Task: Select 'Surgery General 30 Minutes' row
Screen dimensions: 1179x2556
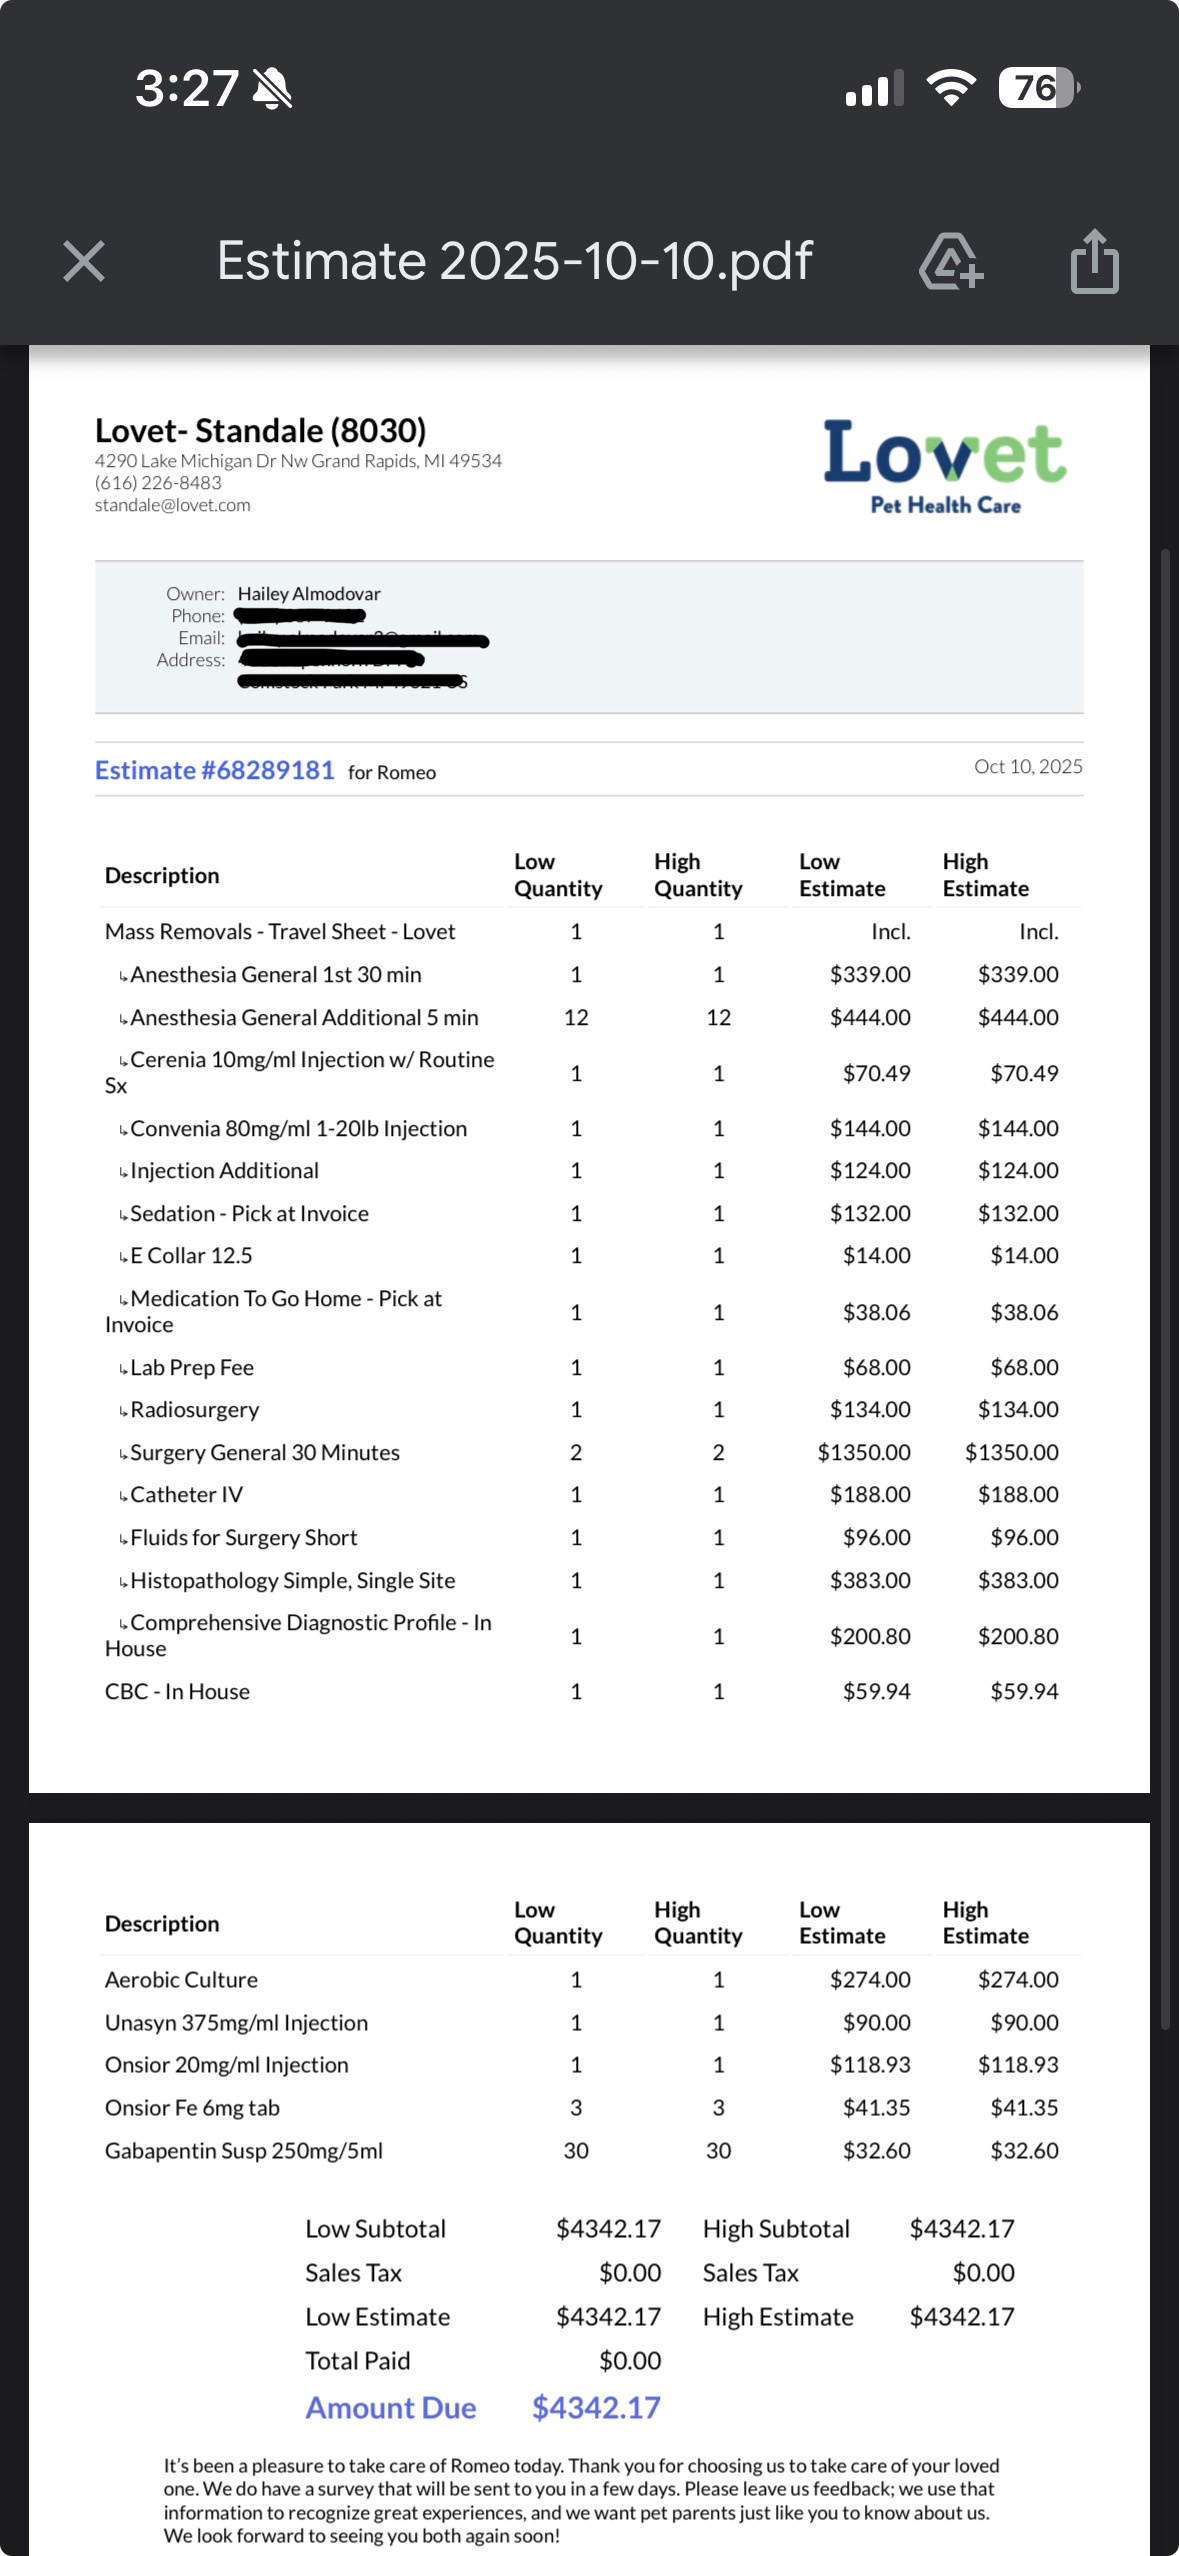Action: 589,1453
